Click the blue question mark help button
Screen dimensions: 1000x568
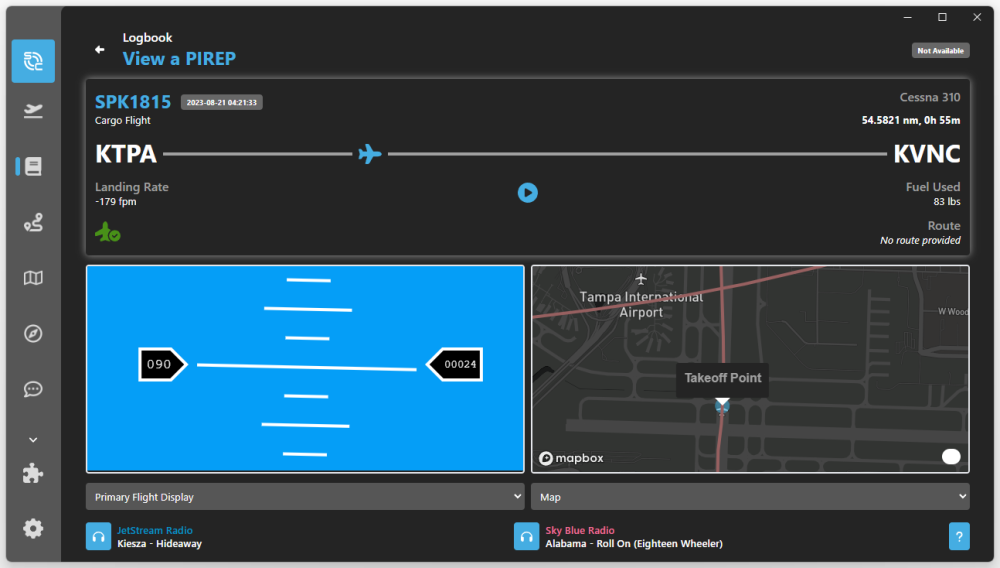click(x=959, y=537)
